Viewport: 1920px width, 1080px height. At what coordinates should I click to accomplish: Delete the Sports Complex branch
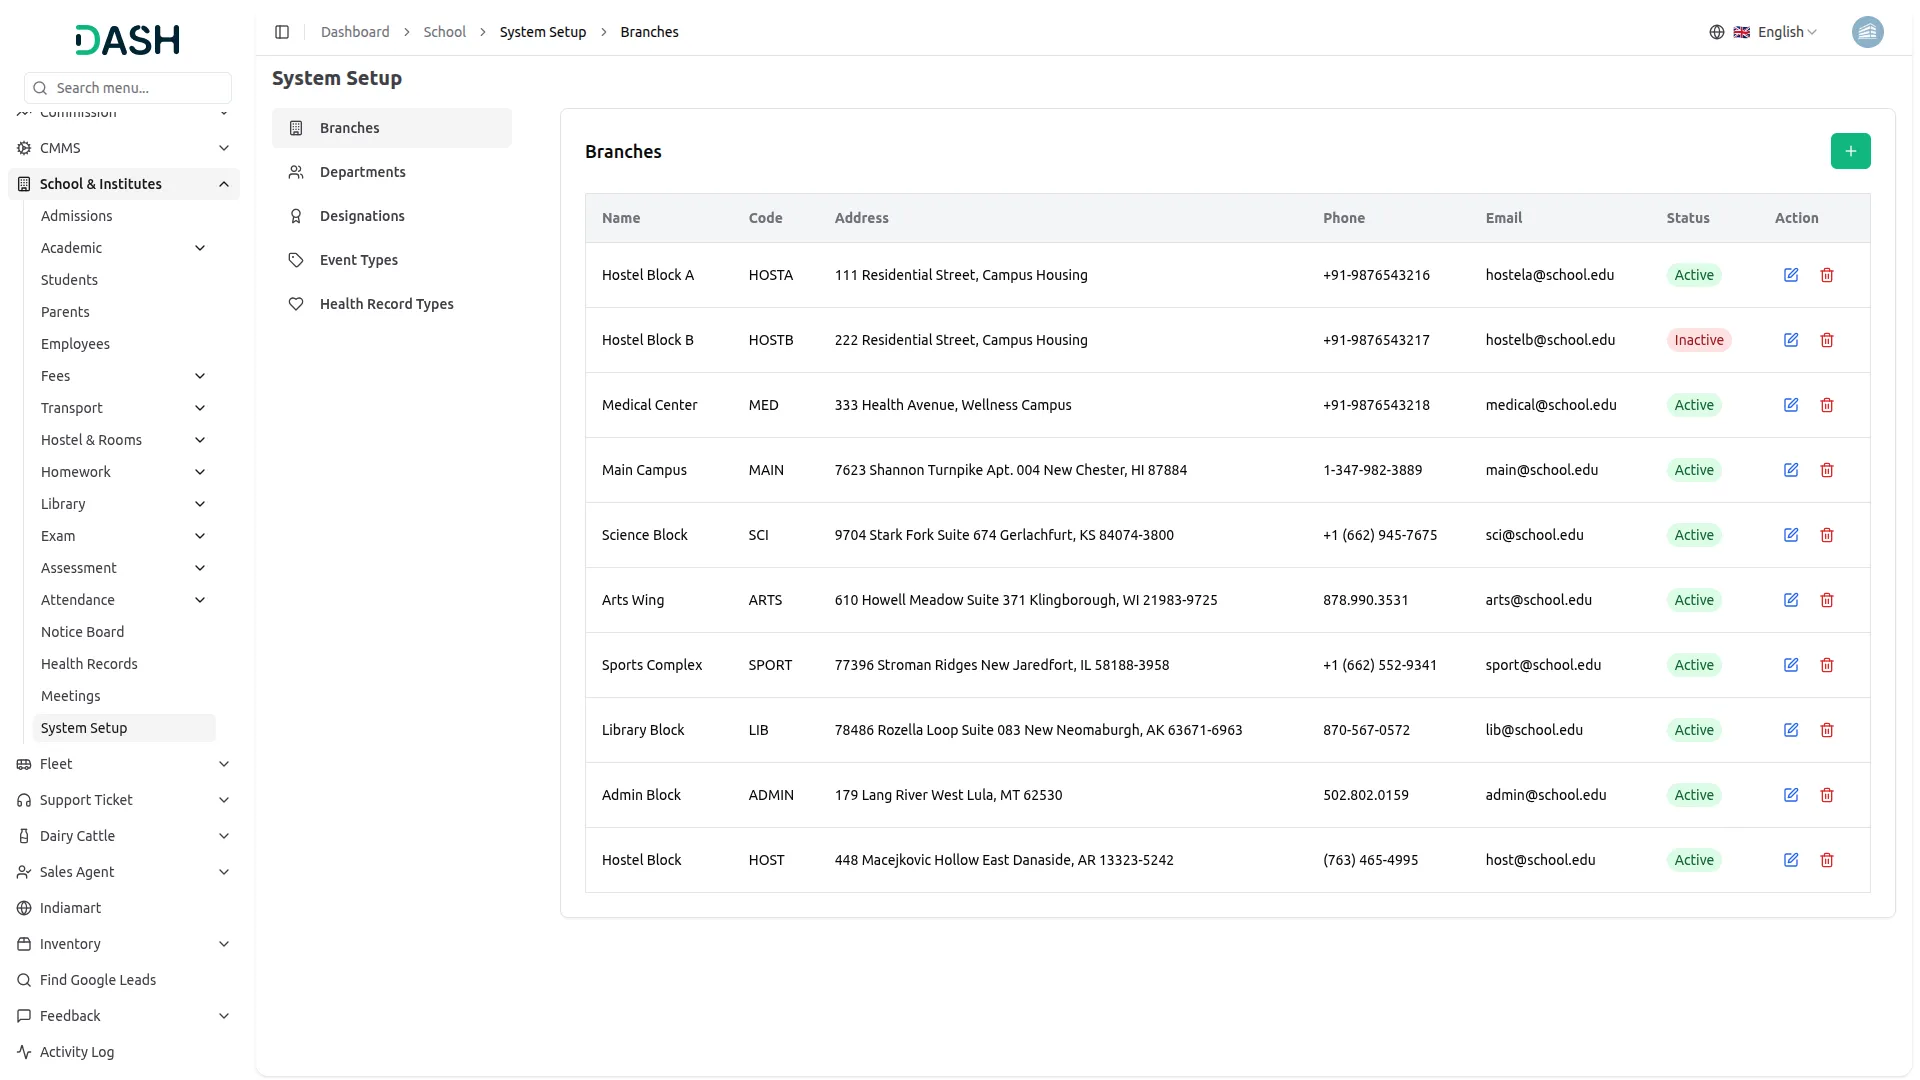pyautogui.click(x=1827, y=665)
